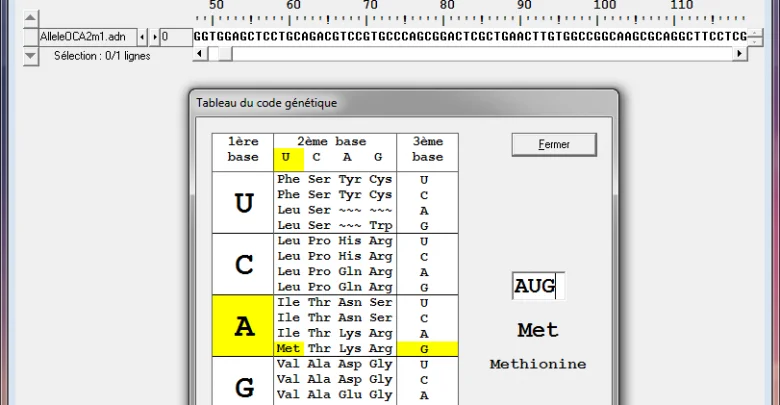The width and height of the screenshot is (780, 405).
Task: Select the yellow first base A cell
Action: [243, 326]
